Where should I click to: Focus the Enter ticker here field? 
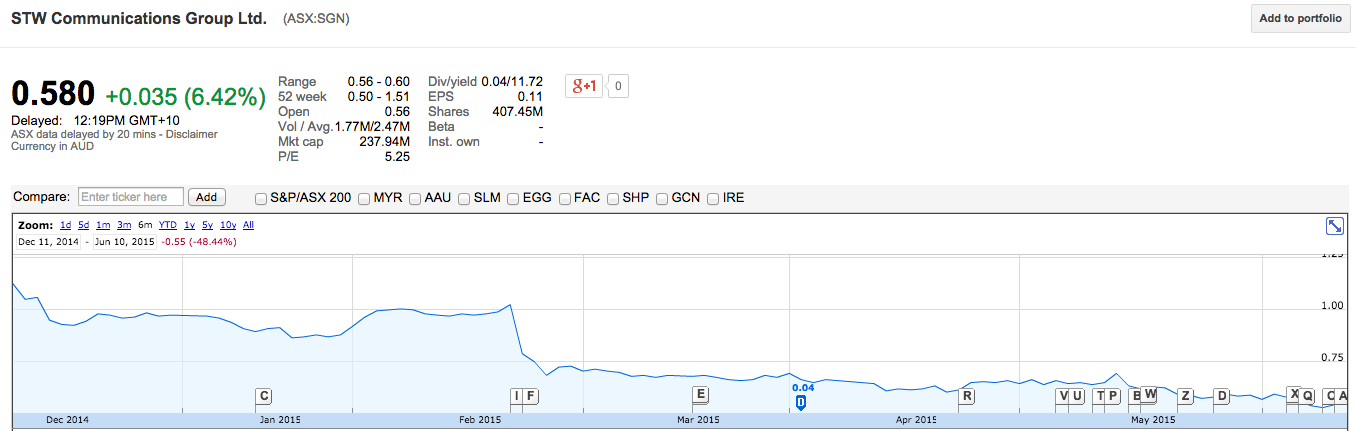point(130,197)
